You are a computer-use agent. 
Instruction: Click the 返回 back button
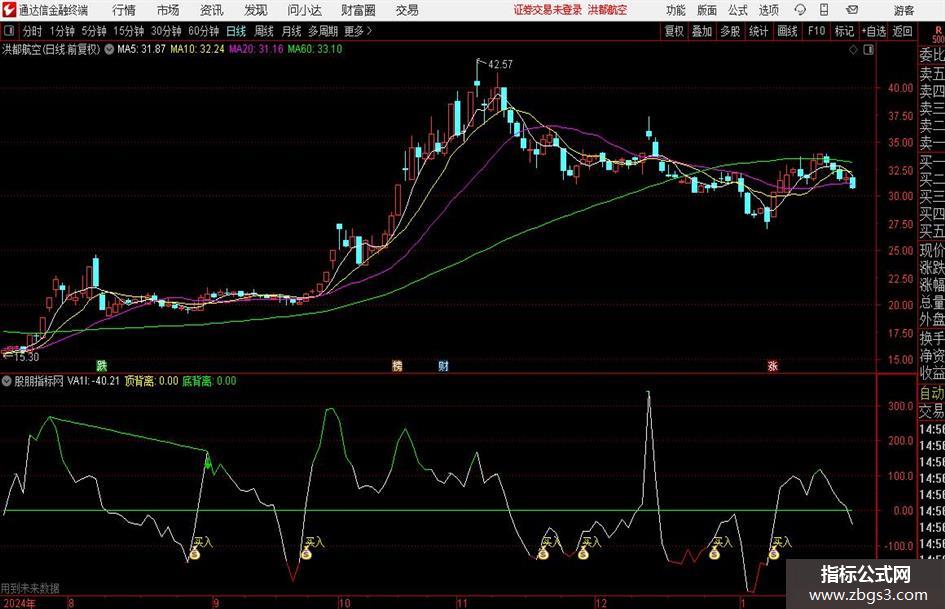902,31
